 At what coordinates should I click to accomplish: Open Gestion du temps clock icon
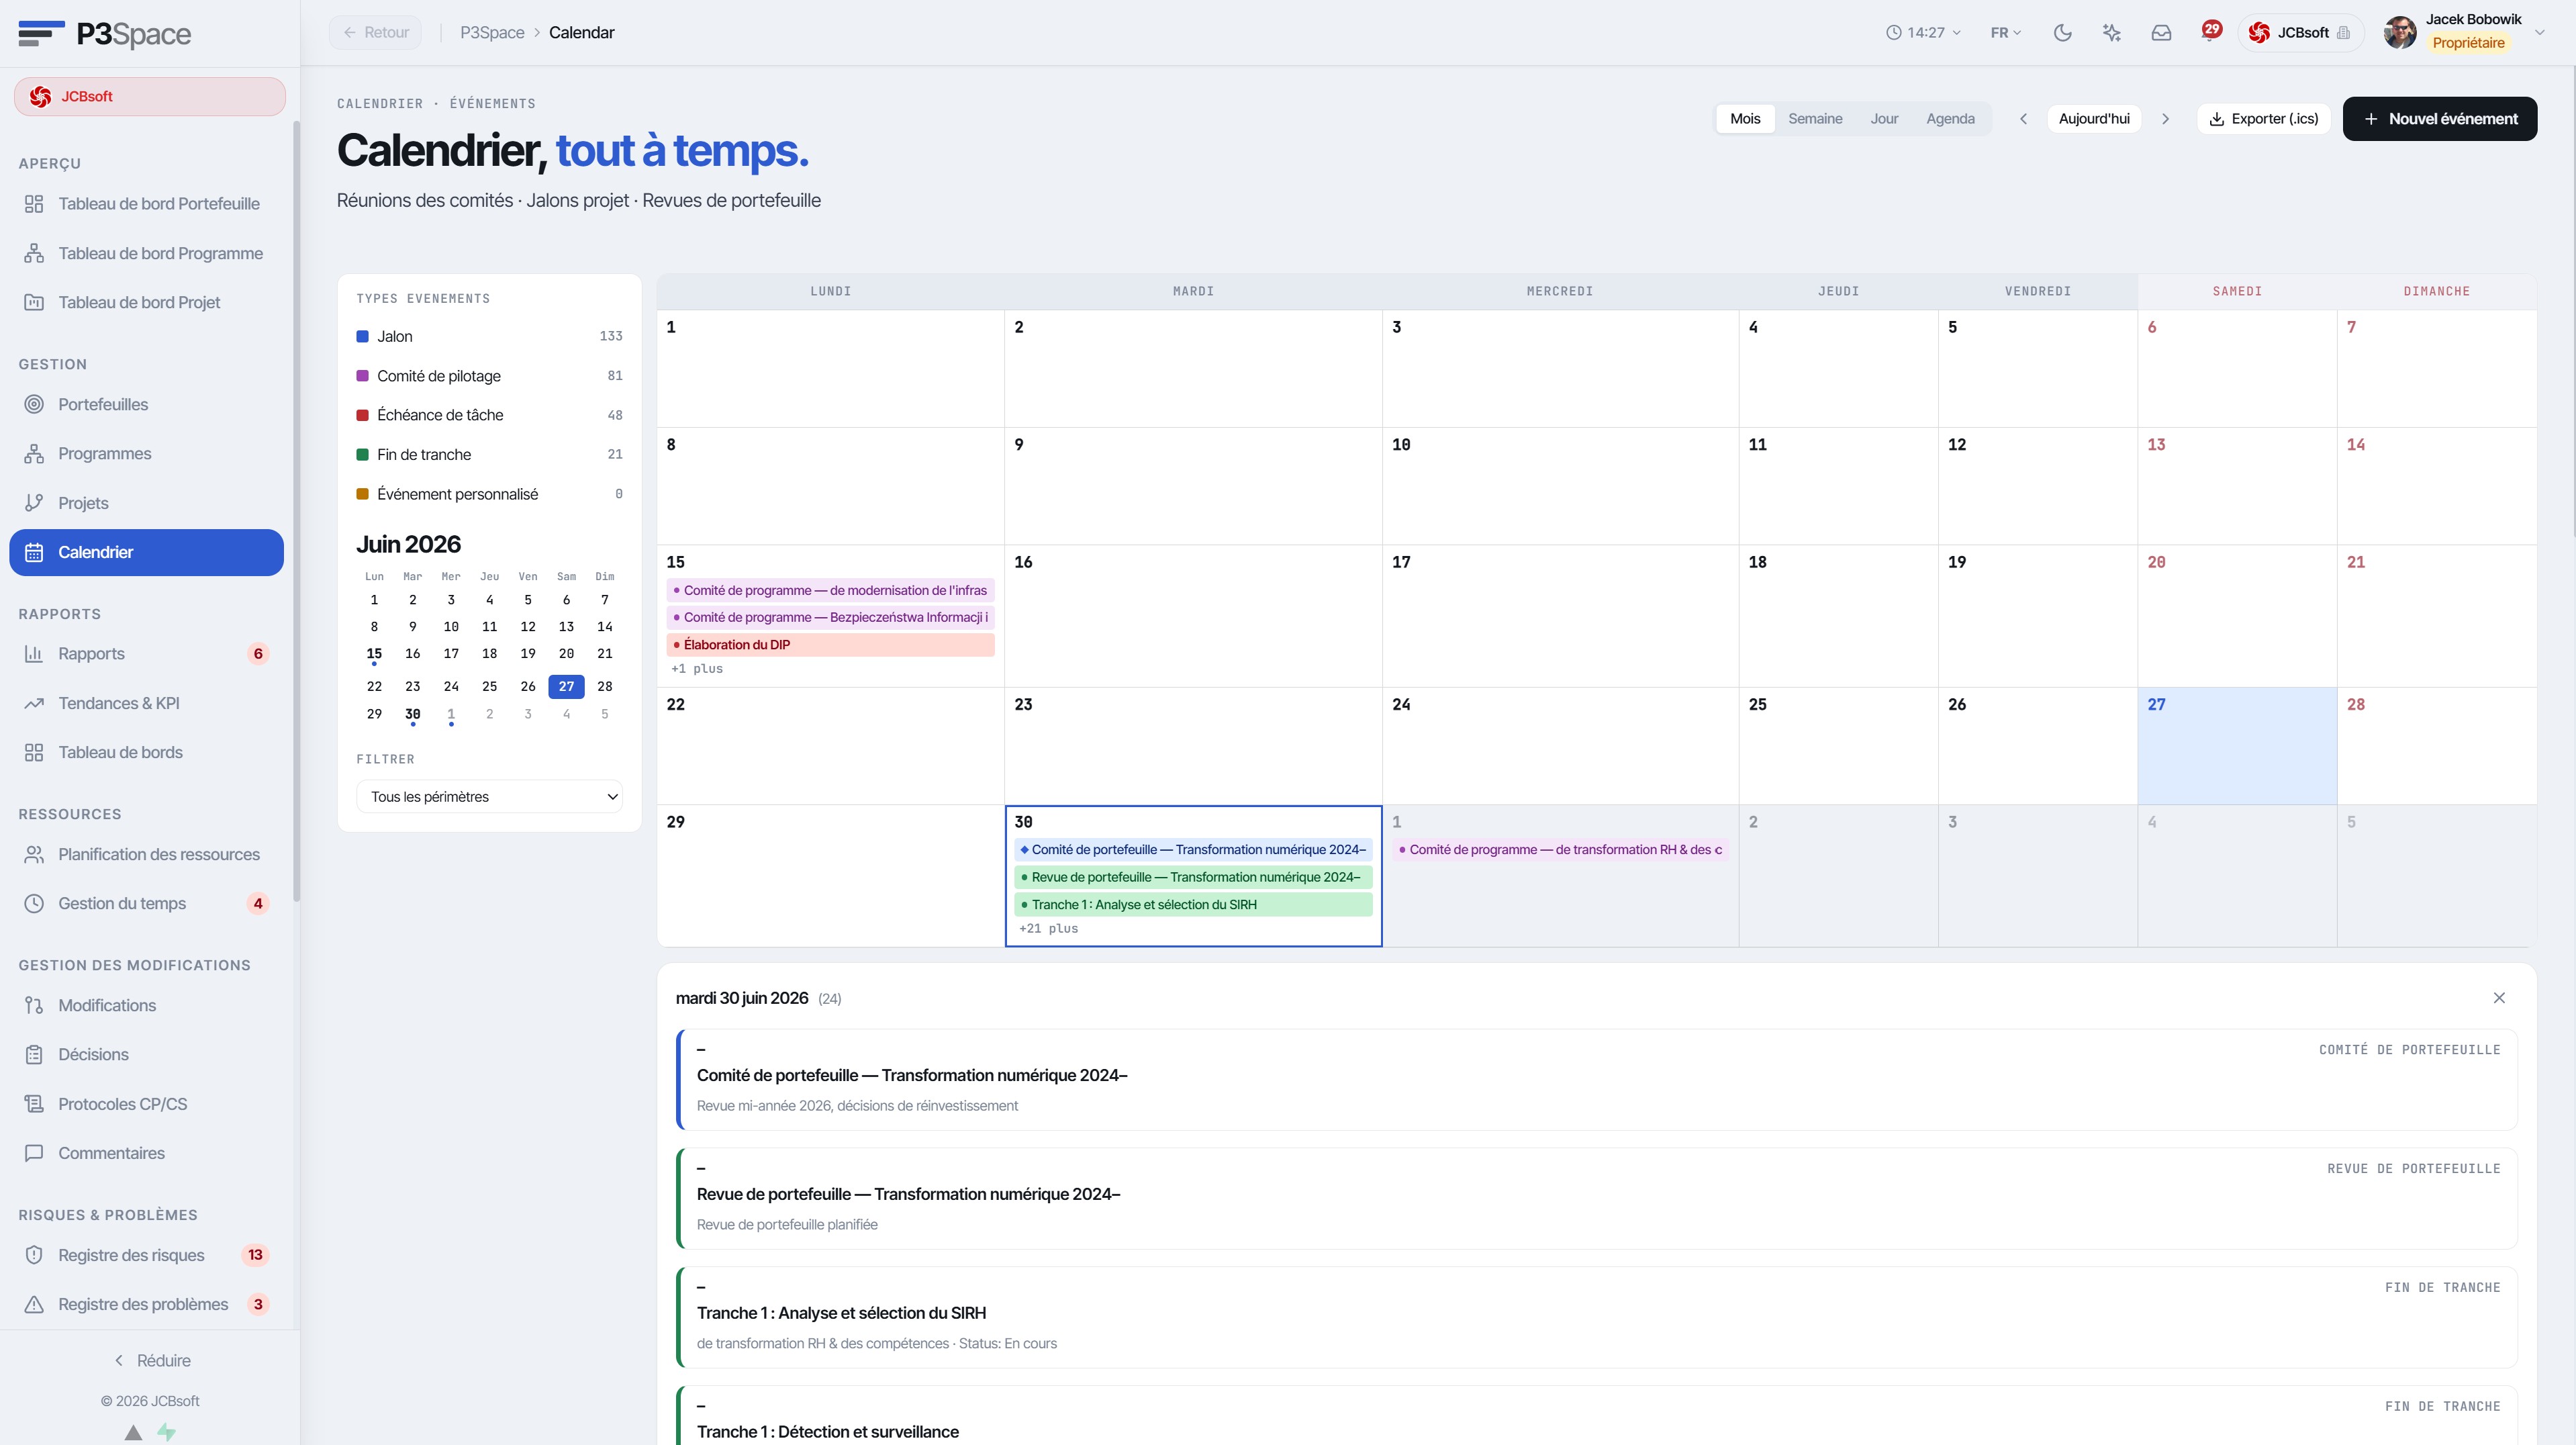point(34,904)
